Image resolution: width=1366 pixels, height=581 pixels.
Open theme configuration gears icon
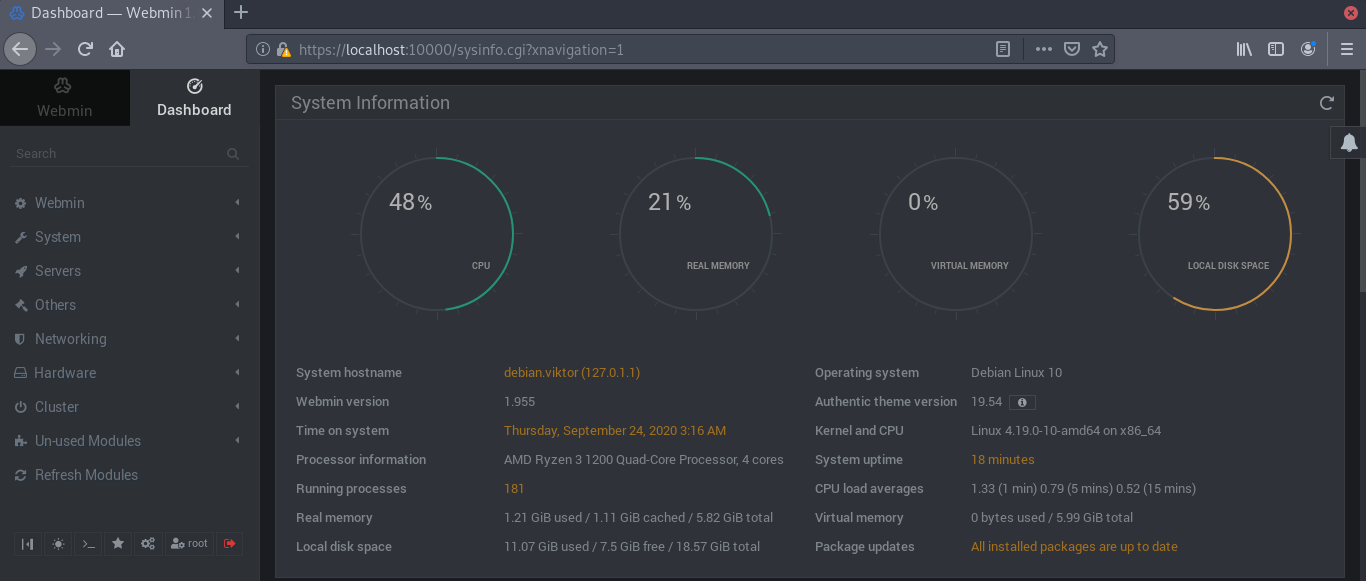pos(148,544)
